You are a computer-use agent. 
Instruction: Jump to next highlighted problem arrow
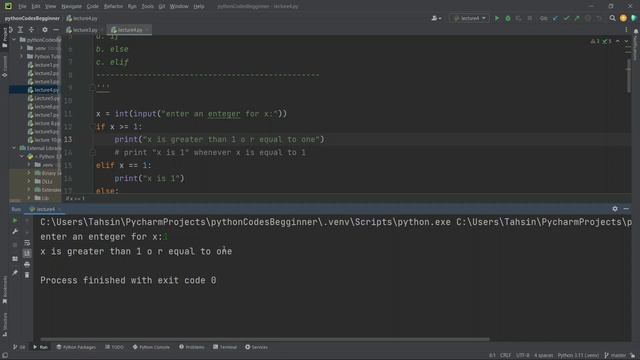(x=626, y=41)
